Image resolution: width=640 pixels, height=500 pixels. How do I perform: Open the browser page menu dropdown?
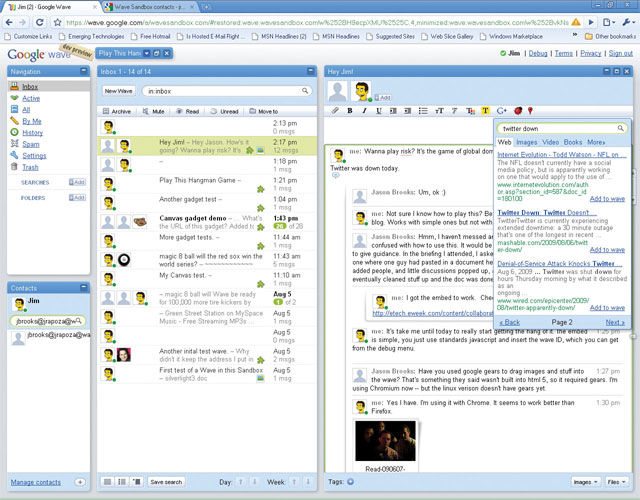609,22
